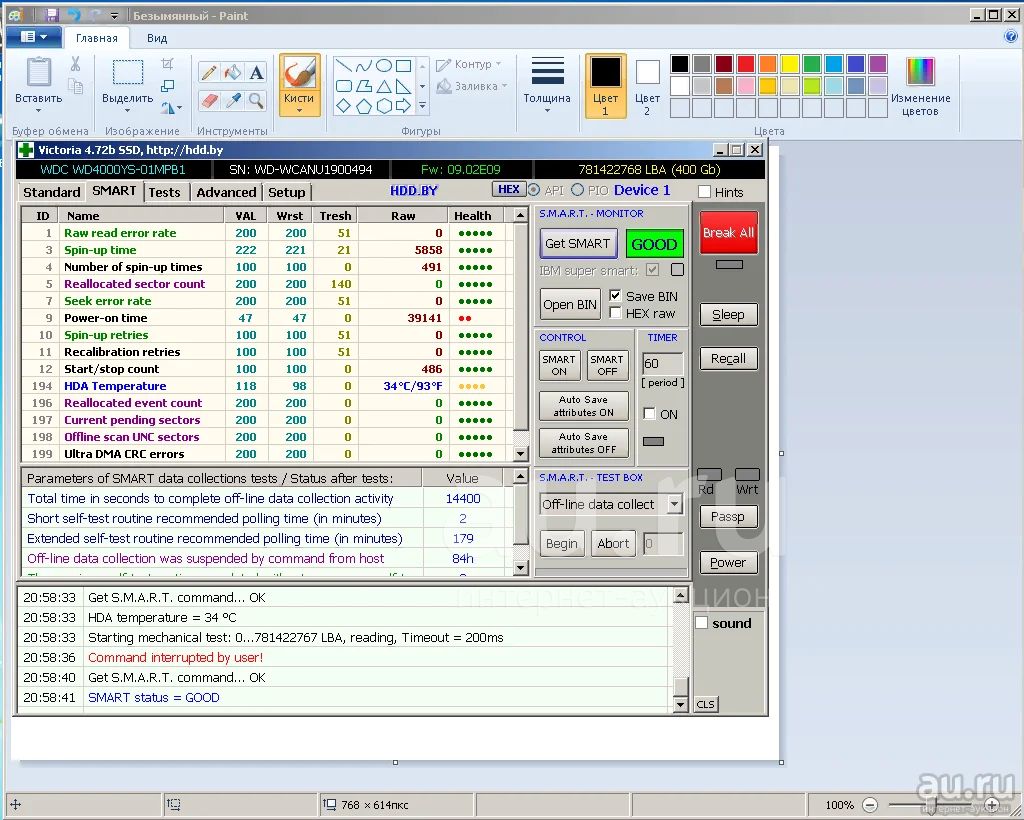The width and height of the screenshot is (1024, 820).
Task: Open the Setup tab in Victoria
Action: [x=287, y=192]
